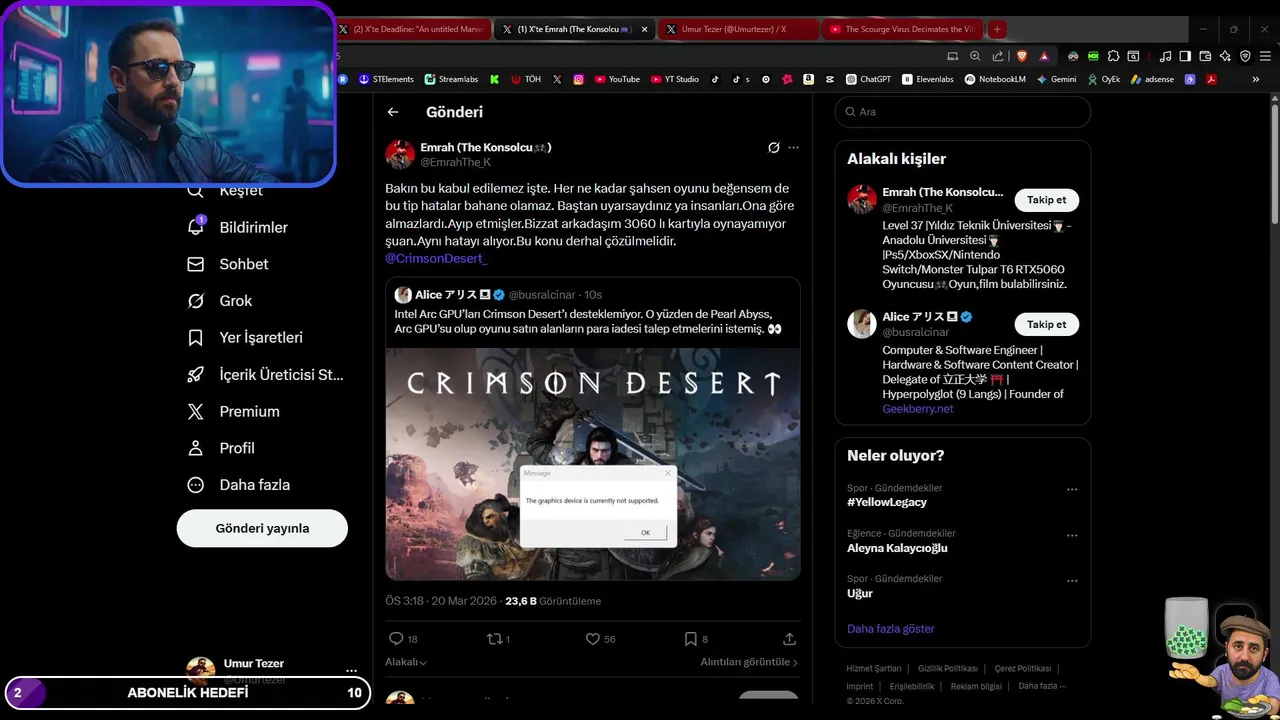This screenshot has width=1280, height=720.
Task: Bookmark the post showing 8 bookmarks
Action: pos(690,638)
